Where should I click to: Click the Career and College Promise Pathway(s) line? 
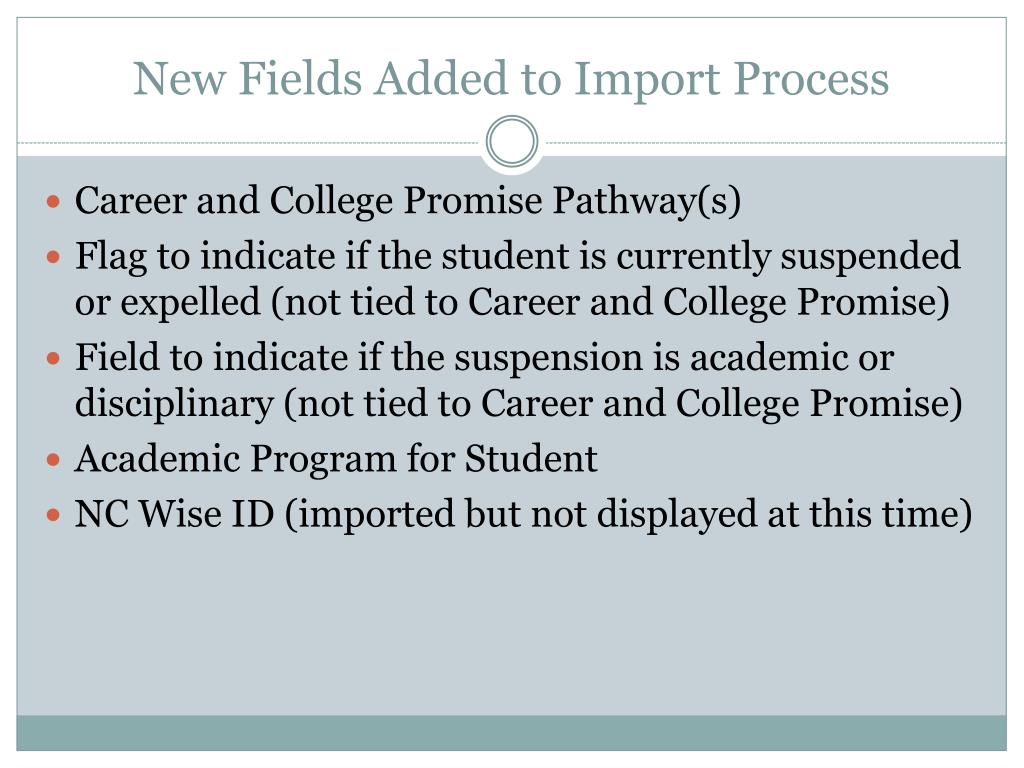tap(408, 200)
